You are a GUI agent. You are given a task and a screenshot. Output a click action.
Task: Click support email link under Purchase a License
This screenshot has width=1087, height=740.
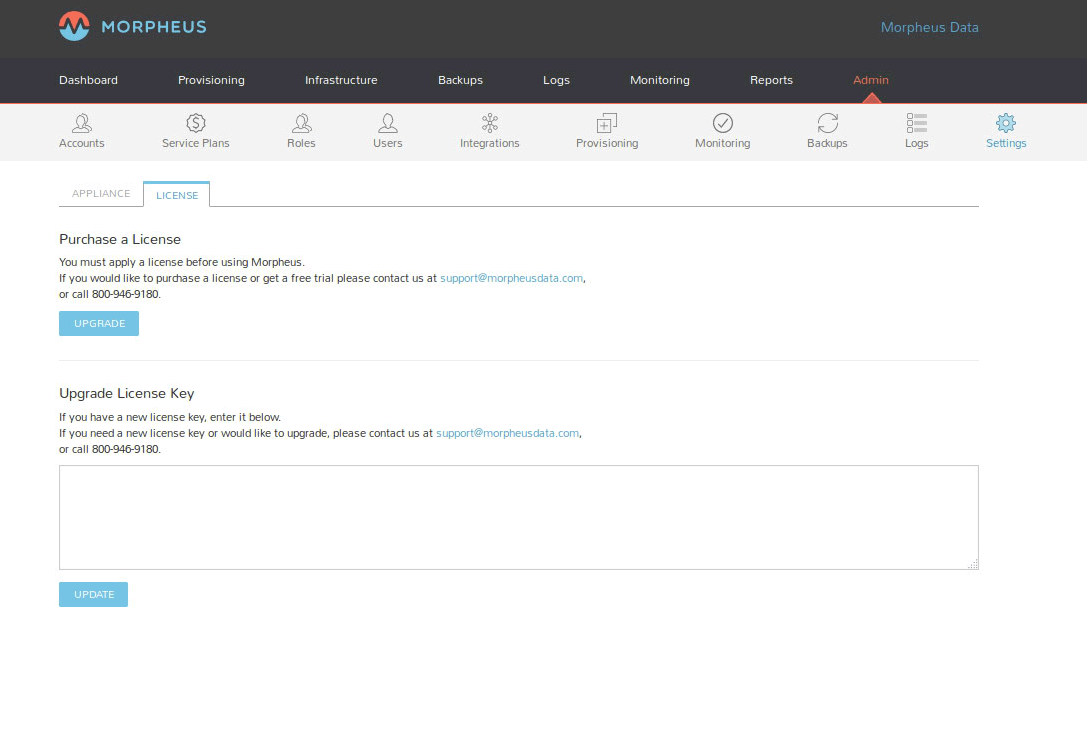(x=511, y=279)
